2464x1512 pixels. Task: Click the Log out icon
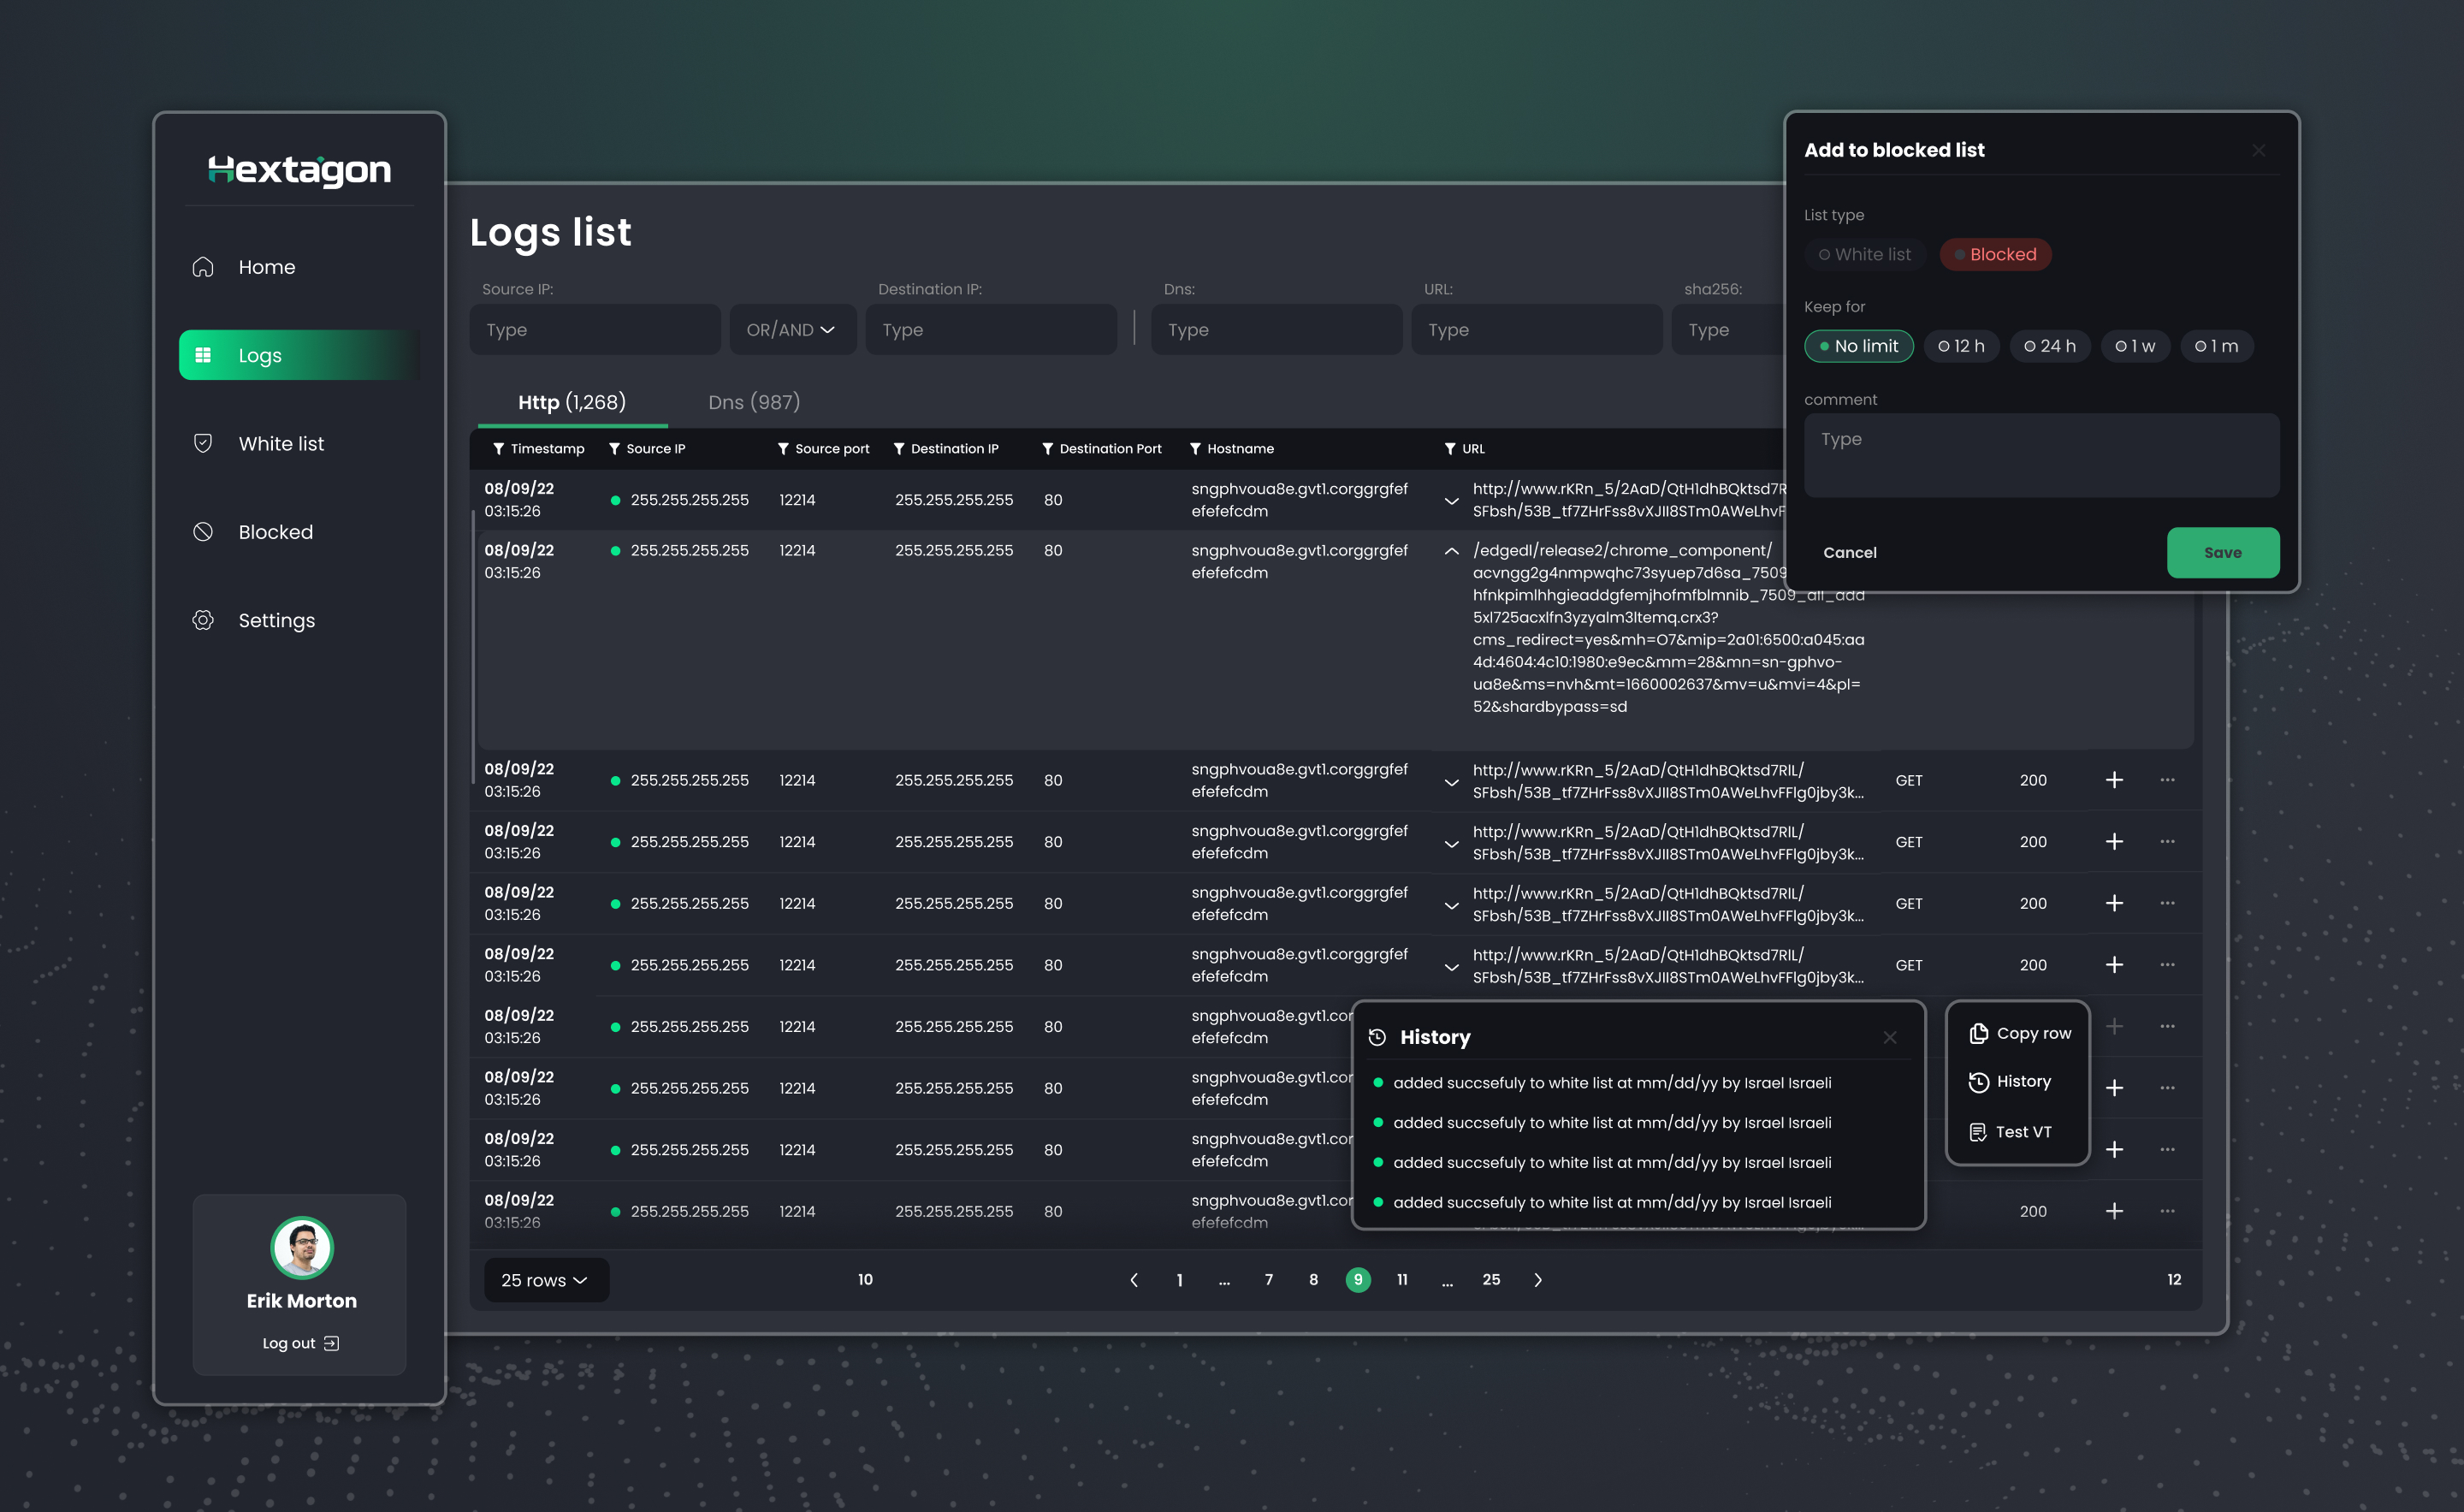pyautogui.click(x=332, y=1343)
